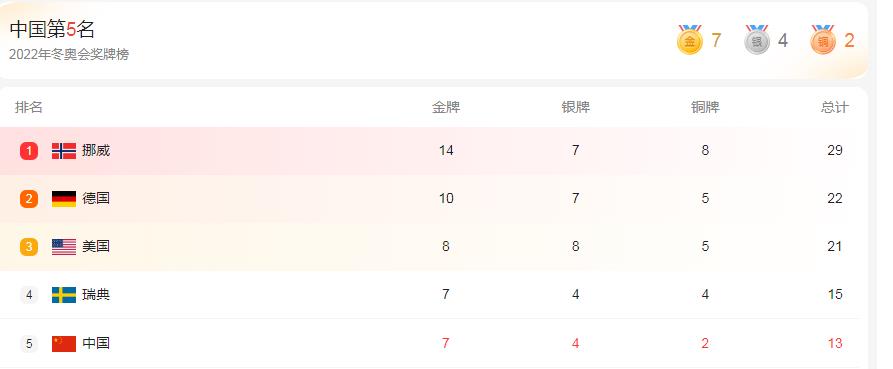This screenshot has width=893, height=369.
Task: Click the orange rank 2 badge
Action: [x=29, y=199]
